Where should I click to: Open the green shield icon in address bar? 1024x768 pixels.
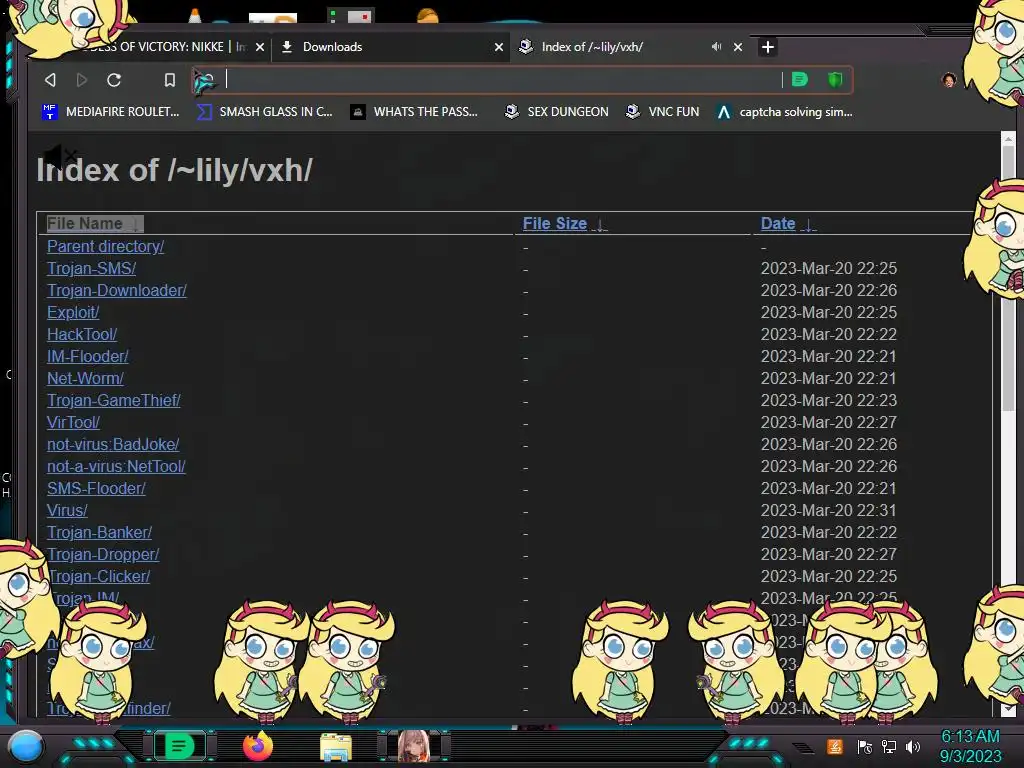pos(835,80)
